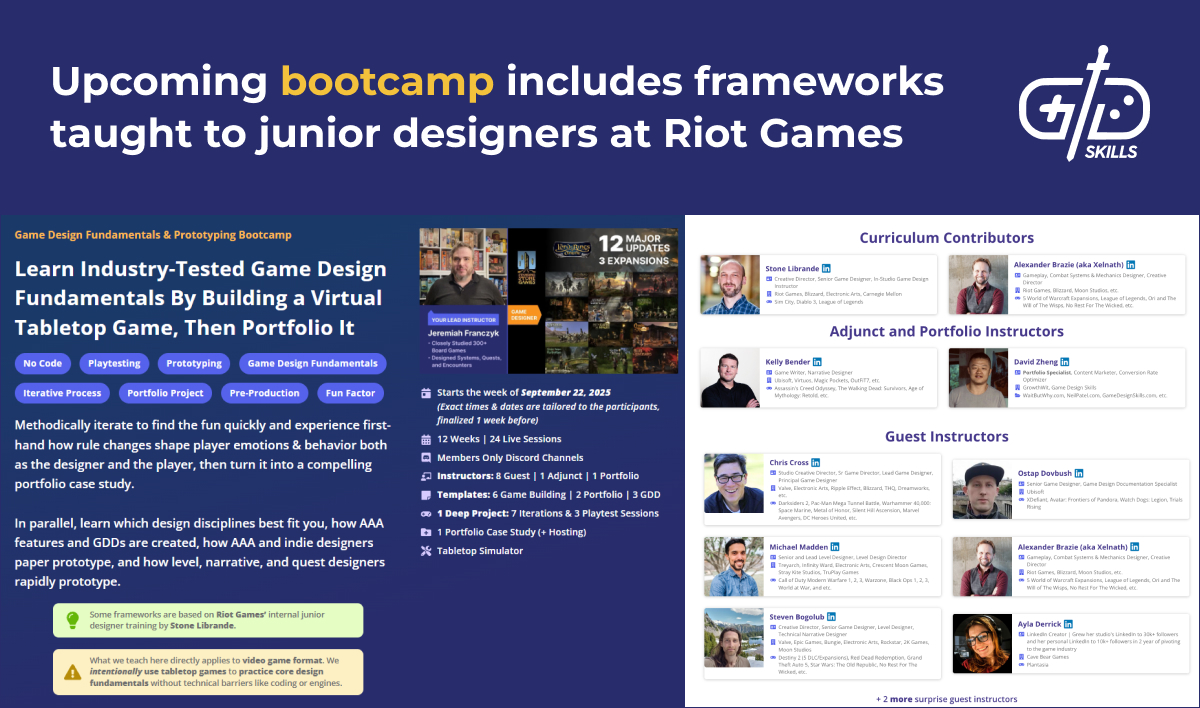This screenshot has width=1200, height=708.
Task: Click the Guest Instructors heading
Action: point(946,436)
